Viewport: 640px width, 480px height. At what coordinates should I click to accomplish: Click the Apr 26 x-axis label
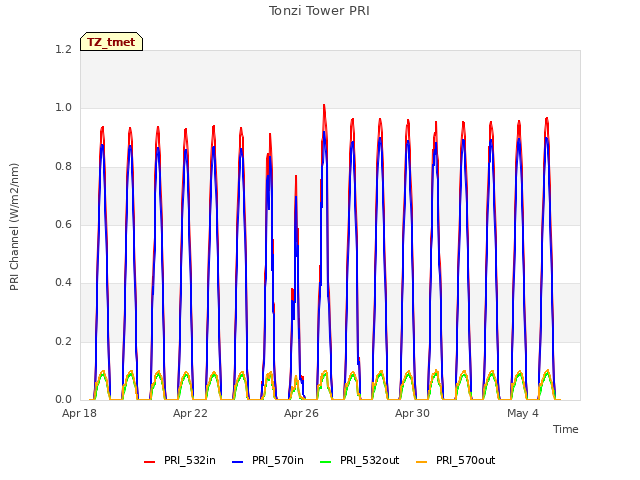coord(301,413)
